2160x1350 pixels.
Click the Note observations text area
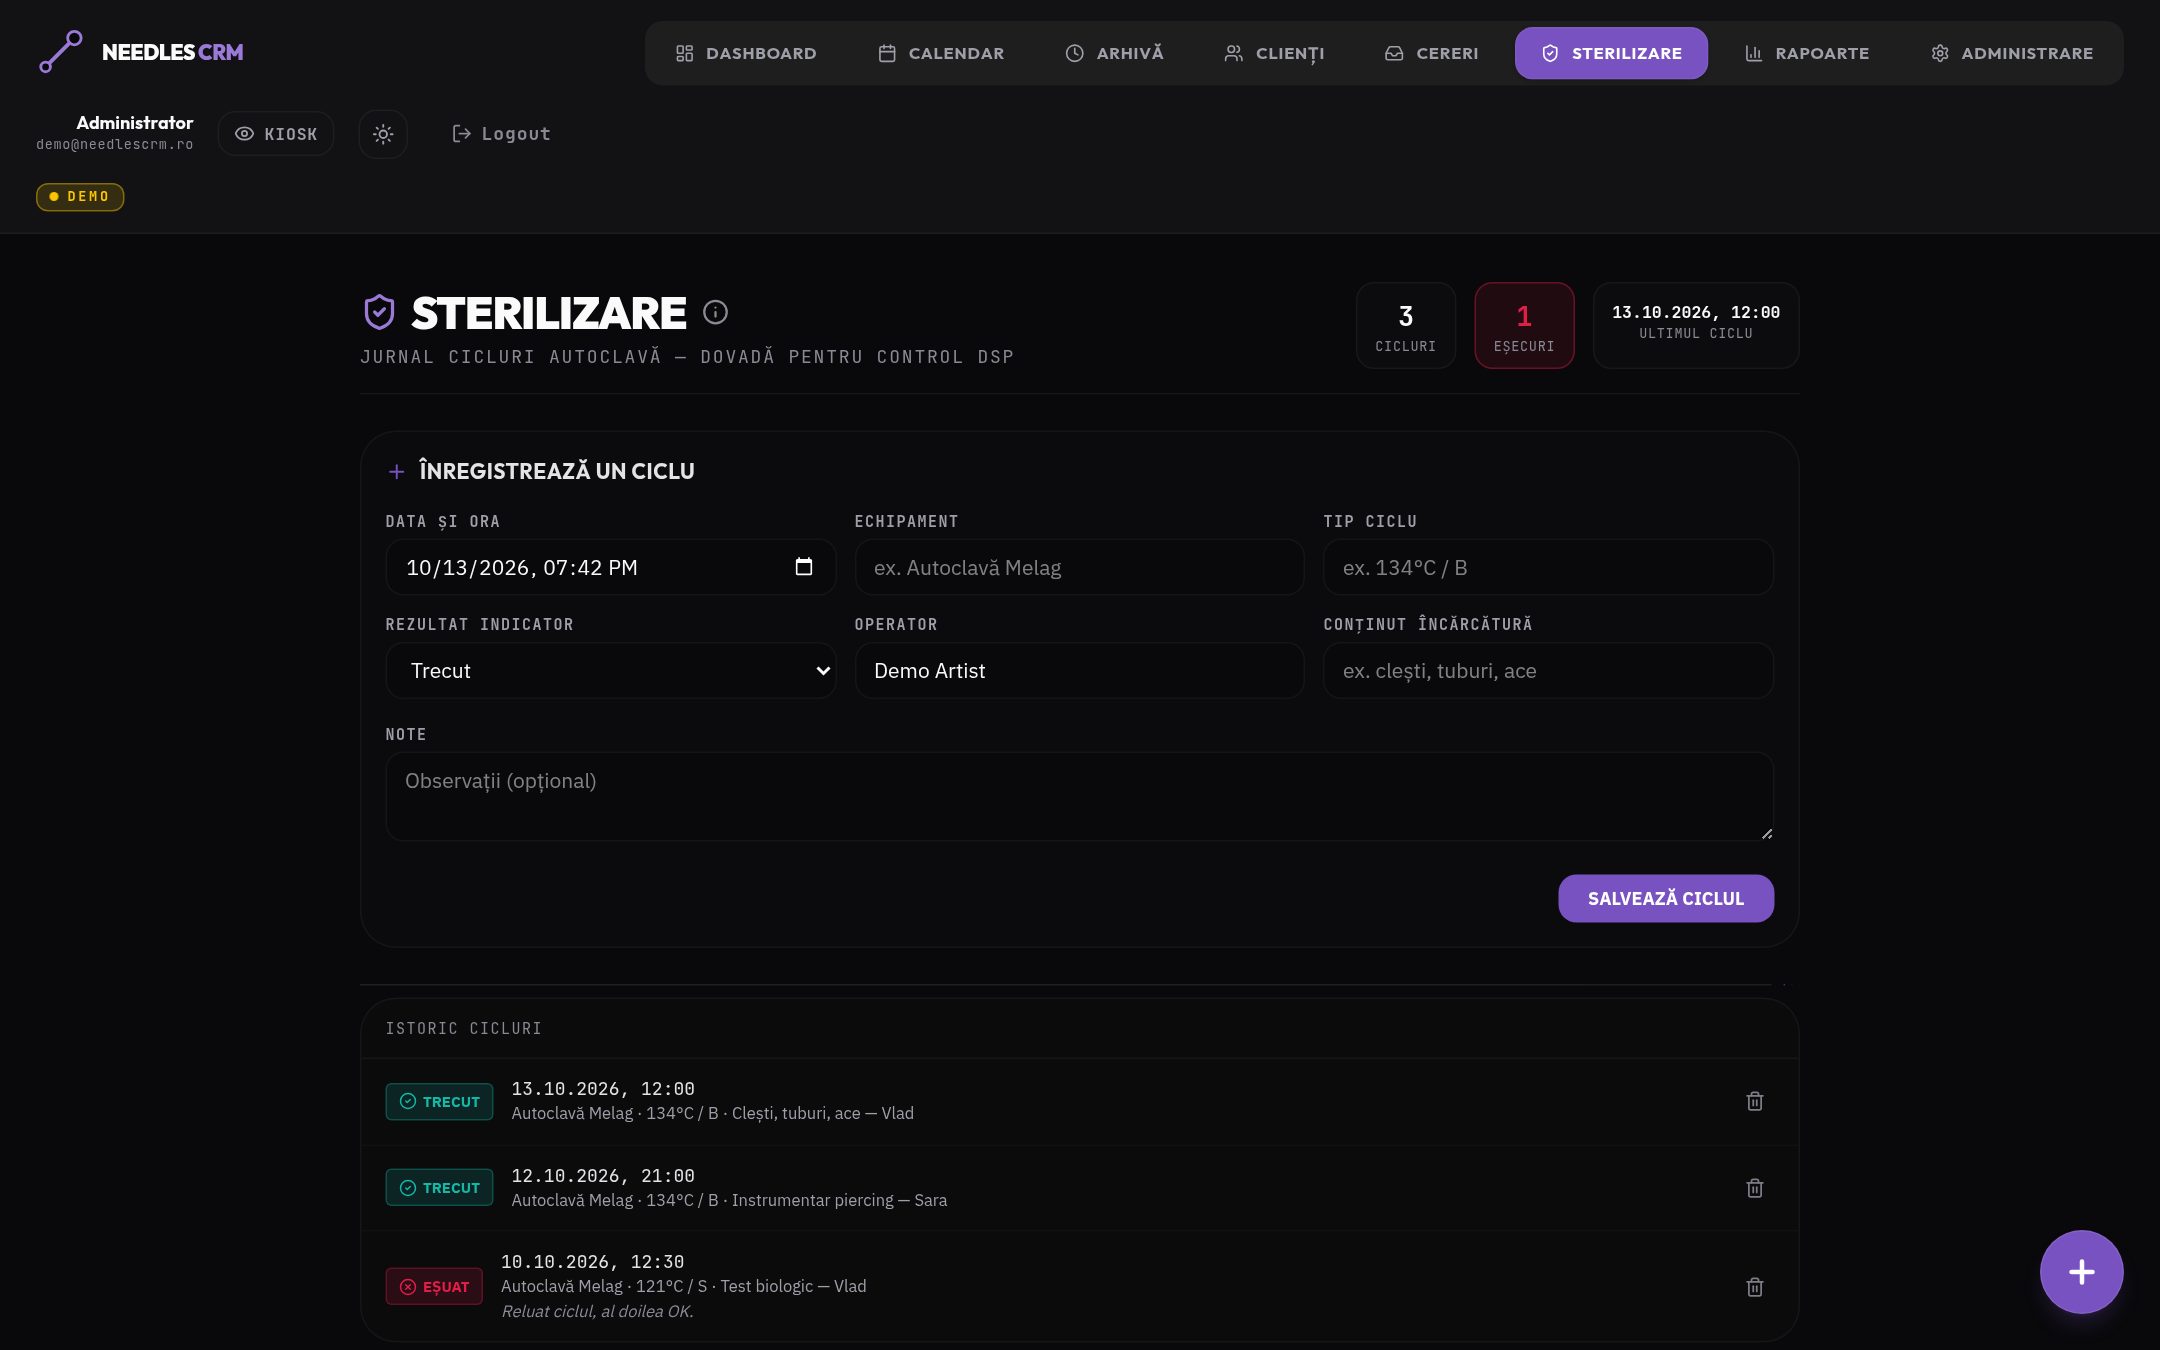pyautogui.click(x=1079, y=796)
